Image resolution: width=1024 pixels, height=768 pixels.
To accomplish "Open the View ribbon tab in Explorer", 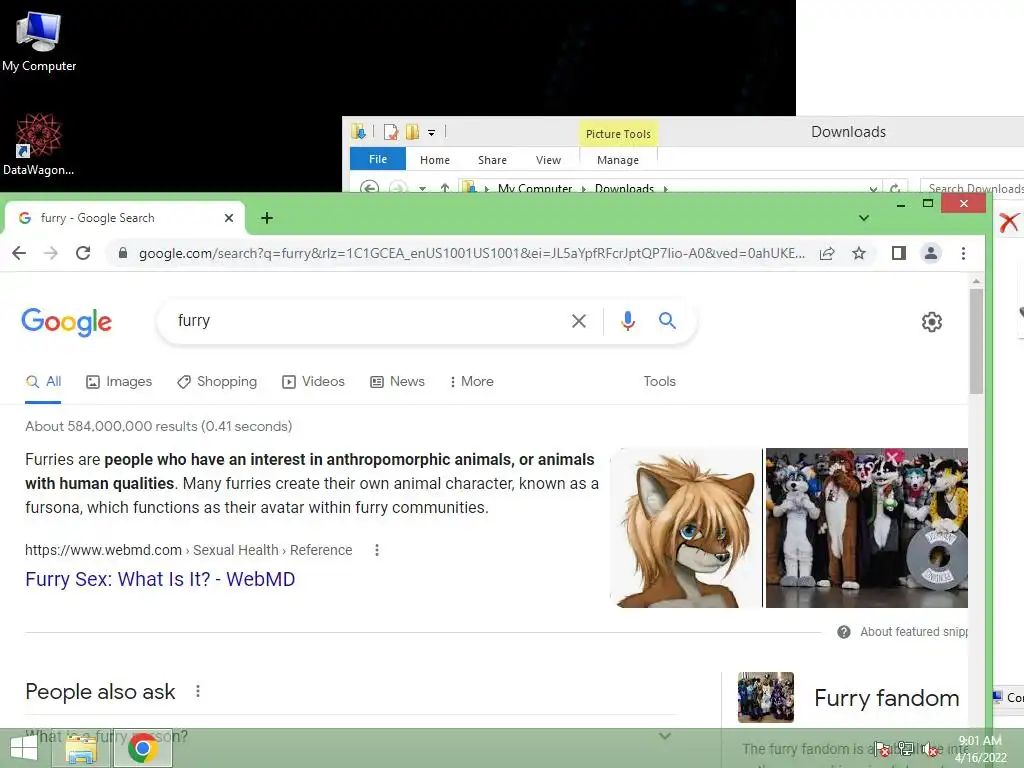I will 549,160.
